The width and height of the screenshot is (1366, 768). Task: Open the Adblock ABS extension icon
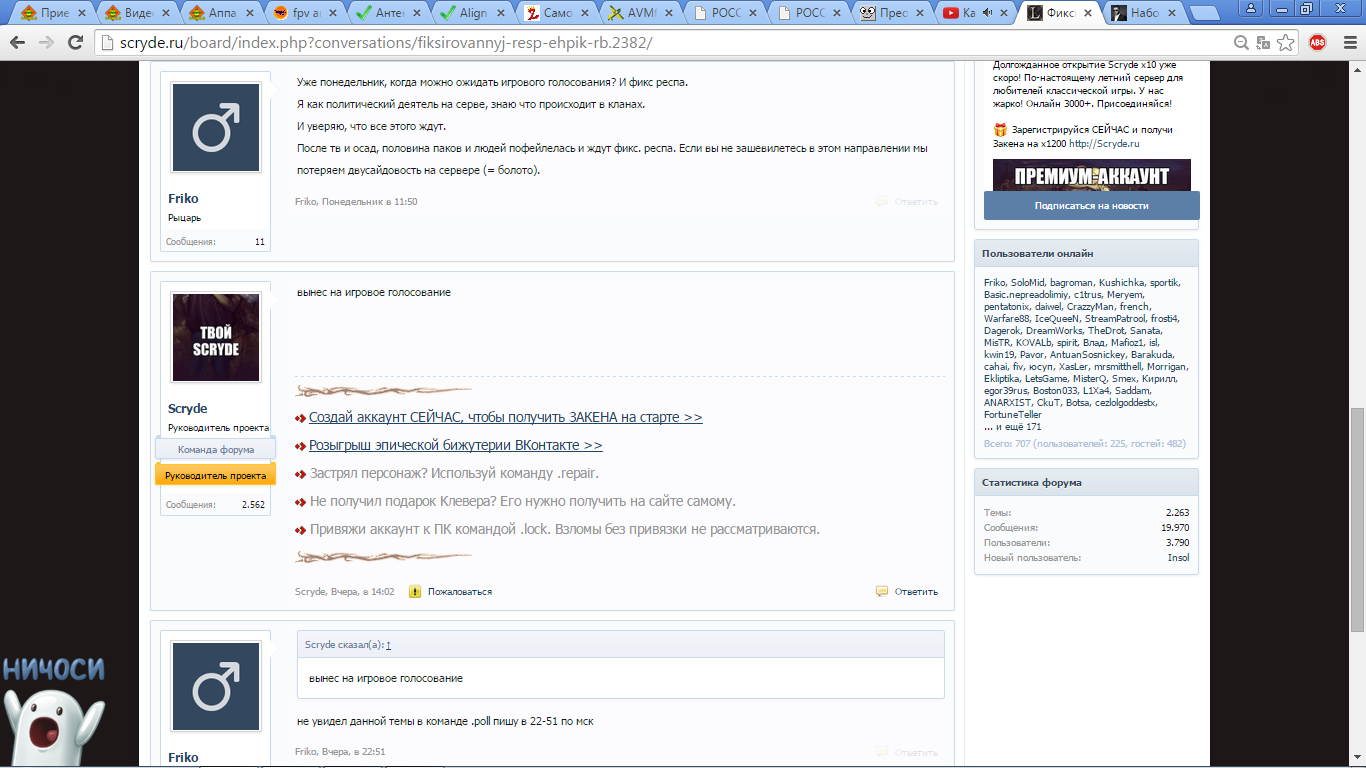[1317, 43]
